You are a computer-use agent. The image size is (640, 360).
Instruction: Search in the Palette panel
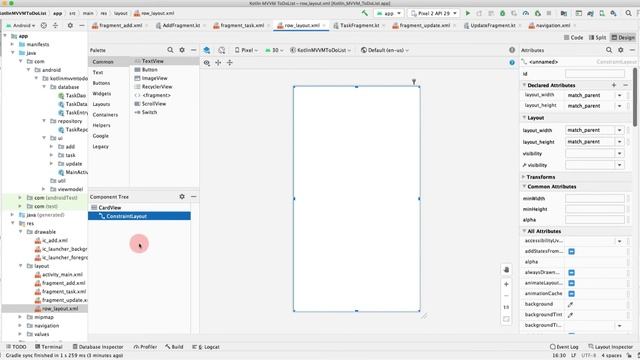point(170,50)
